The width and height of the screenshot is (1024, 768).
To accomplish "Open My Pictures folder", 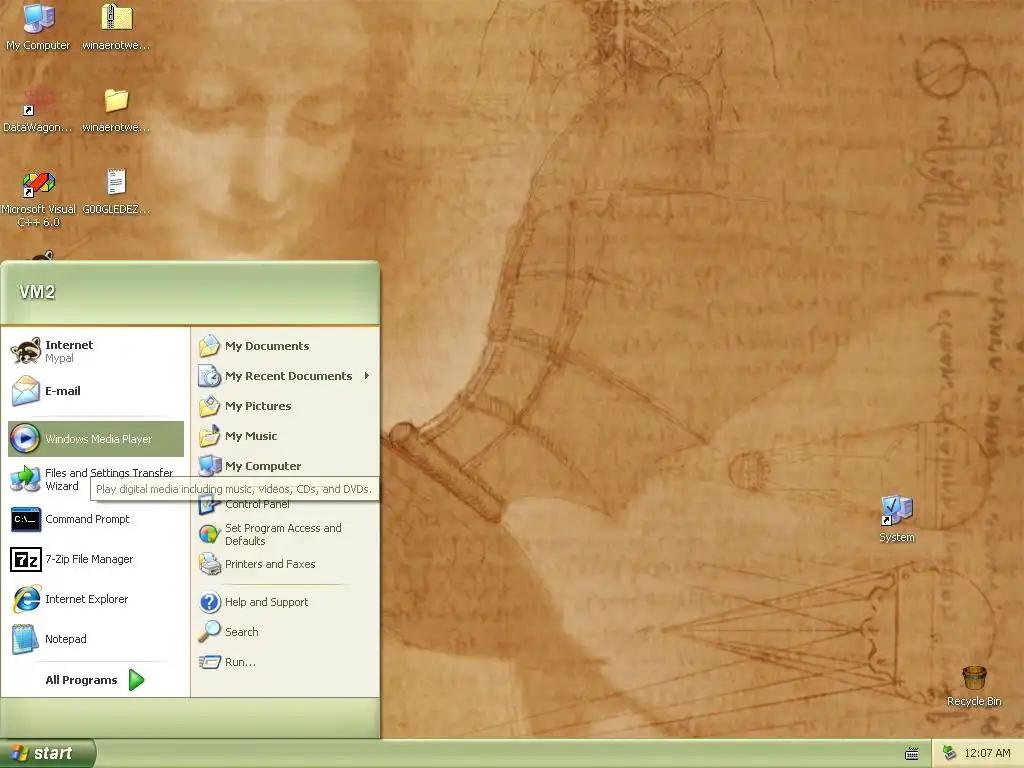I will [286, 406].
